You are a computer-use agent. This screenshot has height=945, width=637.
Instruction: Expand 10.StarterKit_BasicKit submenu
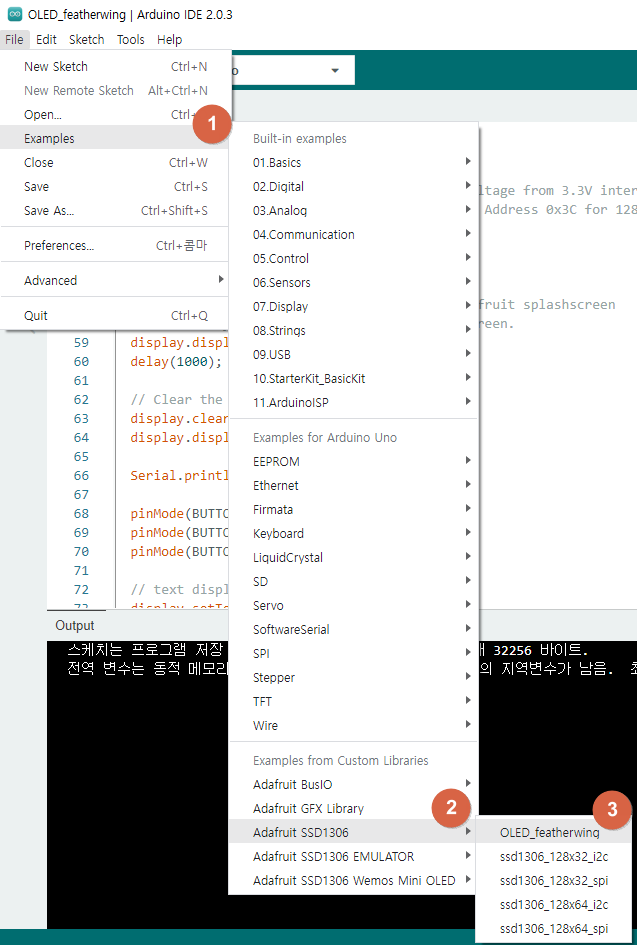(x=354, y=379)
